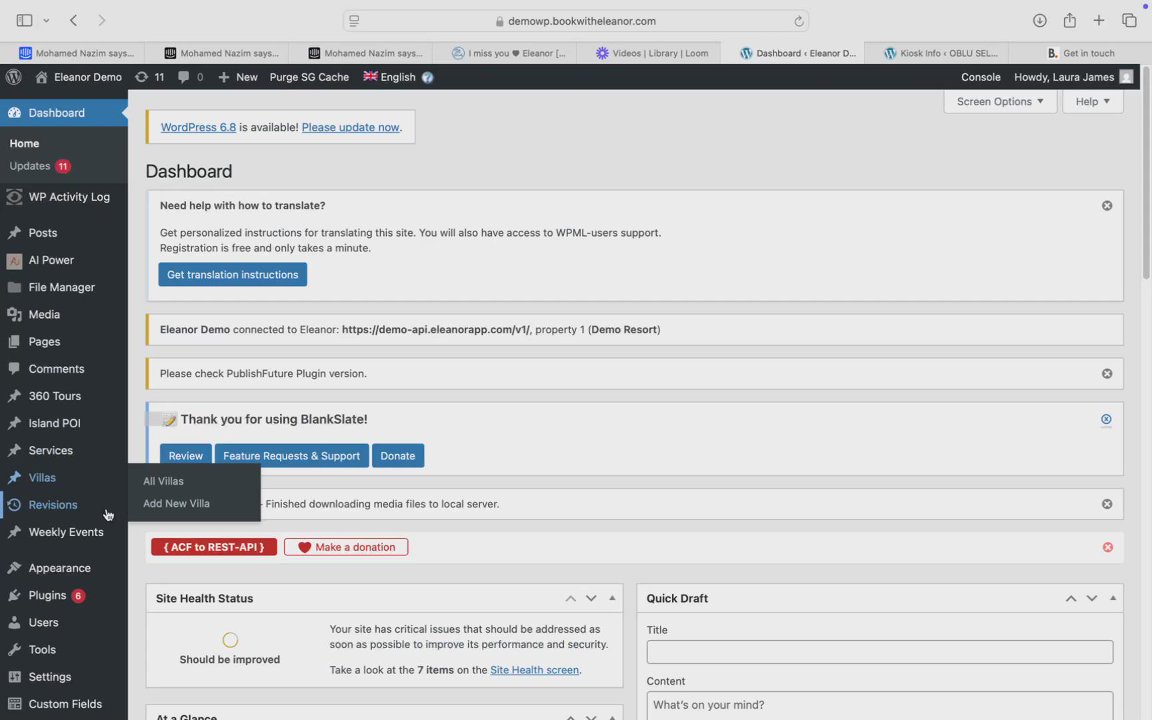
Task: Open Howdy, Laura James account menu
Action: [1073, 77]
